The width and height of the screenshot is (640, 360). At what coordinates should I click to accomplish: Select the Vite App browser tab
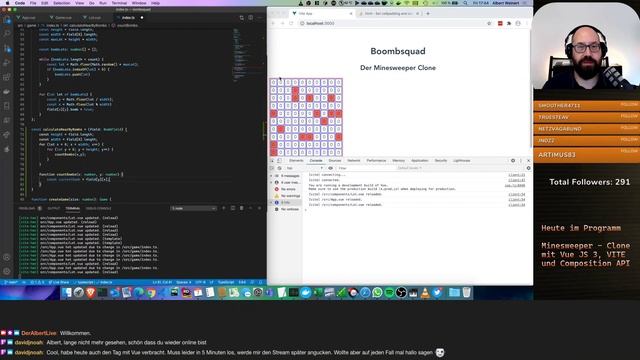[321, 13]
